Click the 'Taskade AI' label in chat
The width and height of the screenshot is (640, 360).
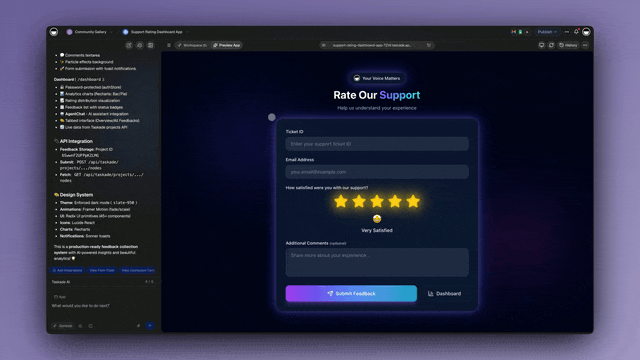pos(61,282)
